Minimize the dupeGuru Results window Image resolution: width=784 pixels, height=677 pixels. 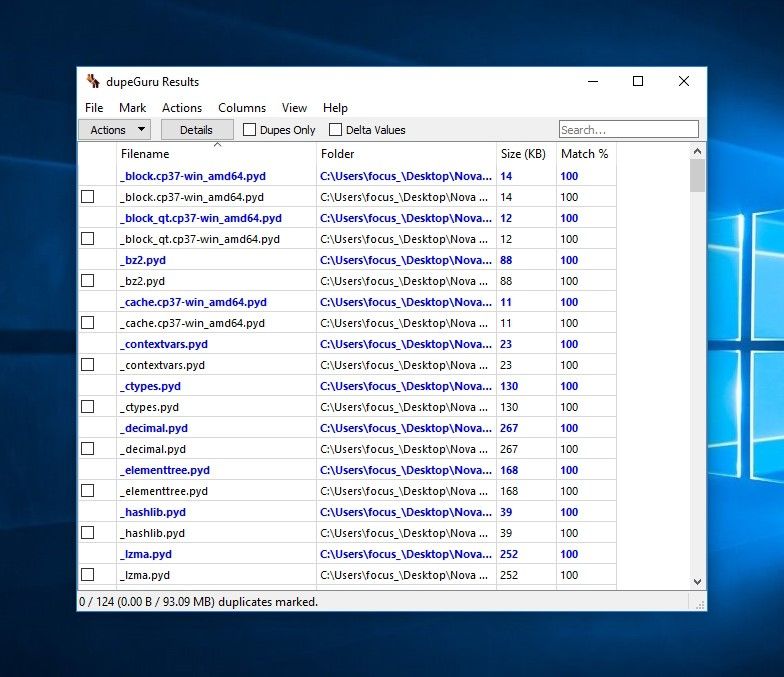593,82
